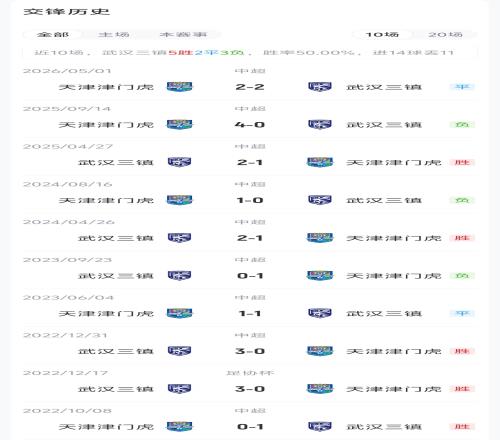The width and height of the screenshot is (500, 440).
Task: Select the 20场 toggle option
Action: point(445,34)
